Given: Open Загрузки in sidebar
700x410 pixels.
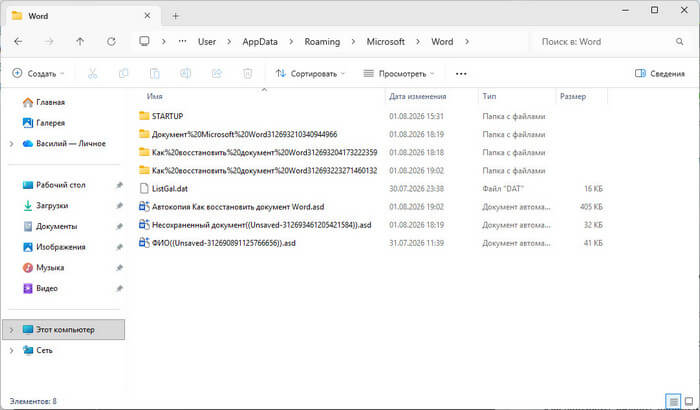Looking at the screenshot, I should 46,205.
